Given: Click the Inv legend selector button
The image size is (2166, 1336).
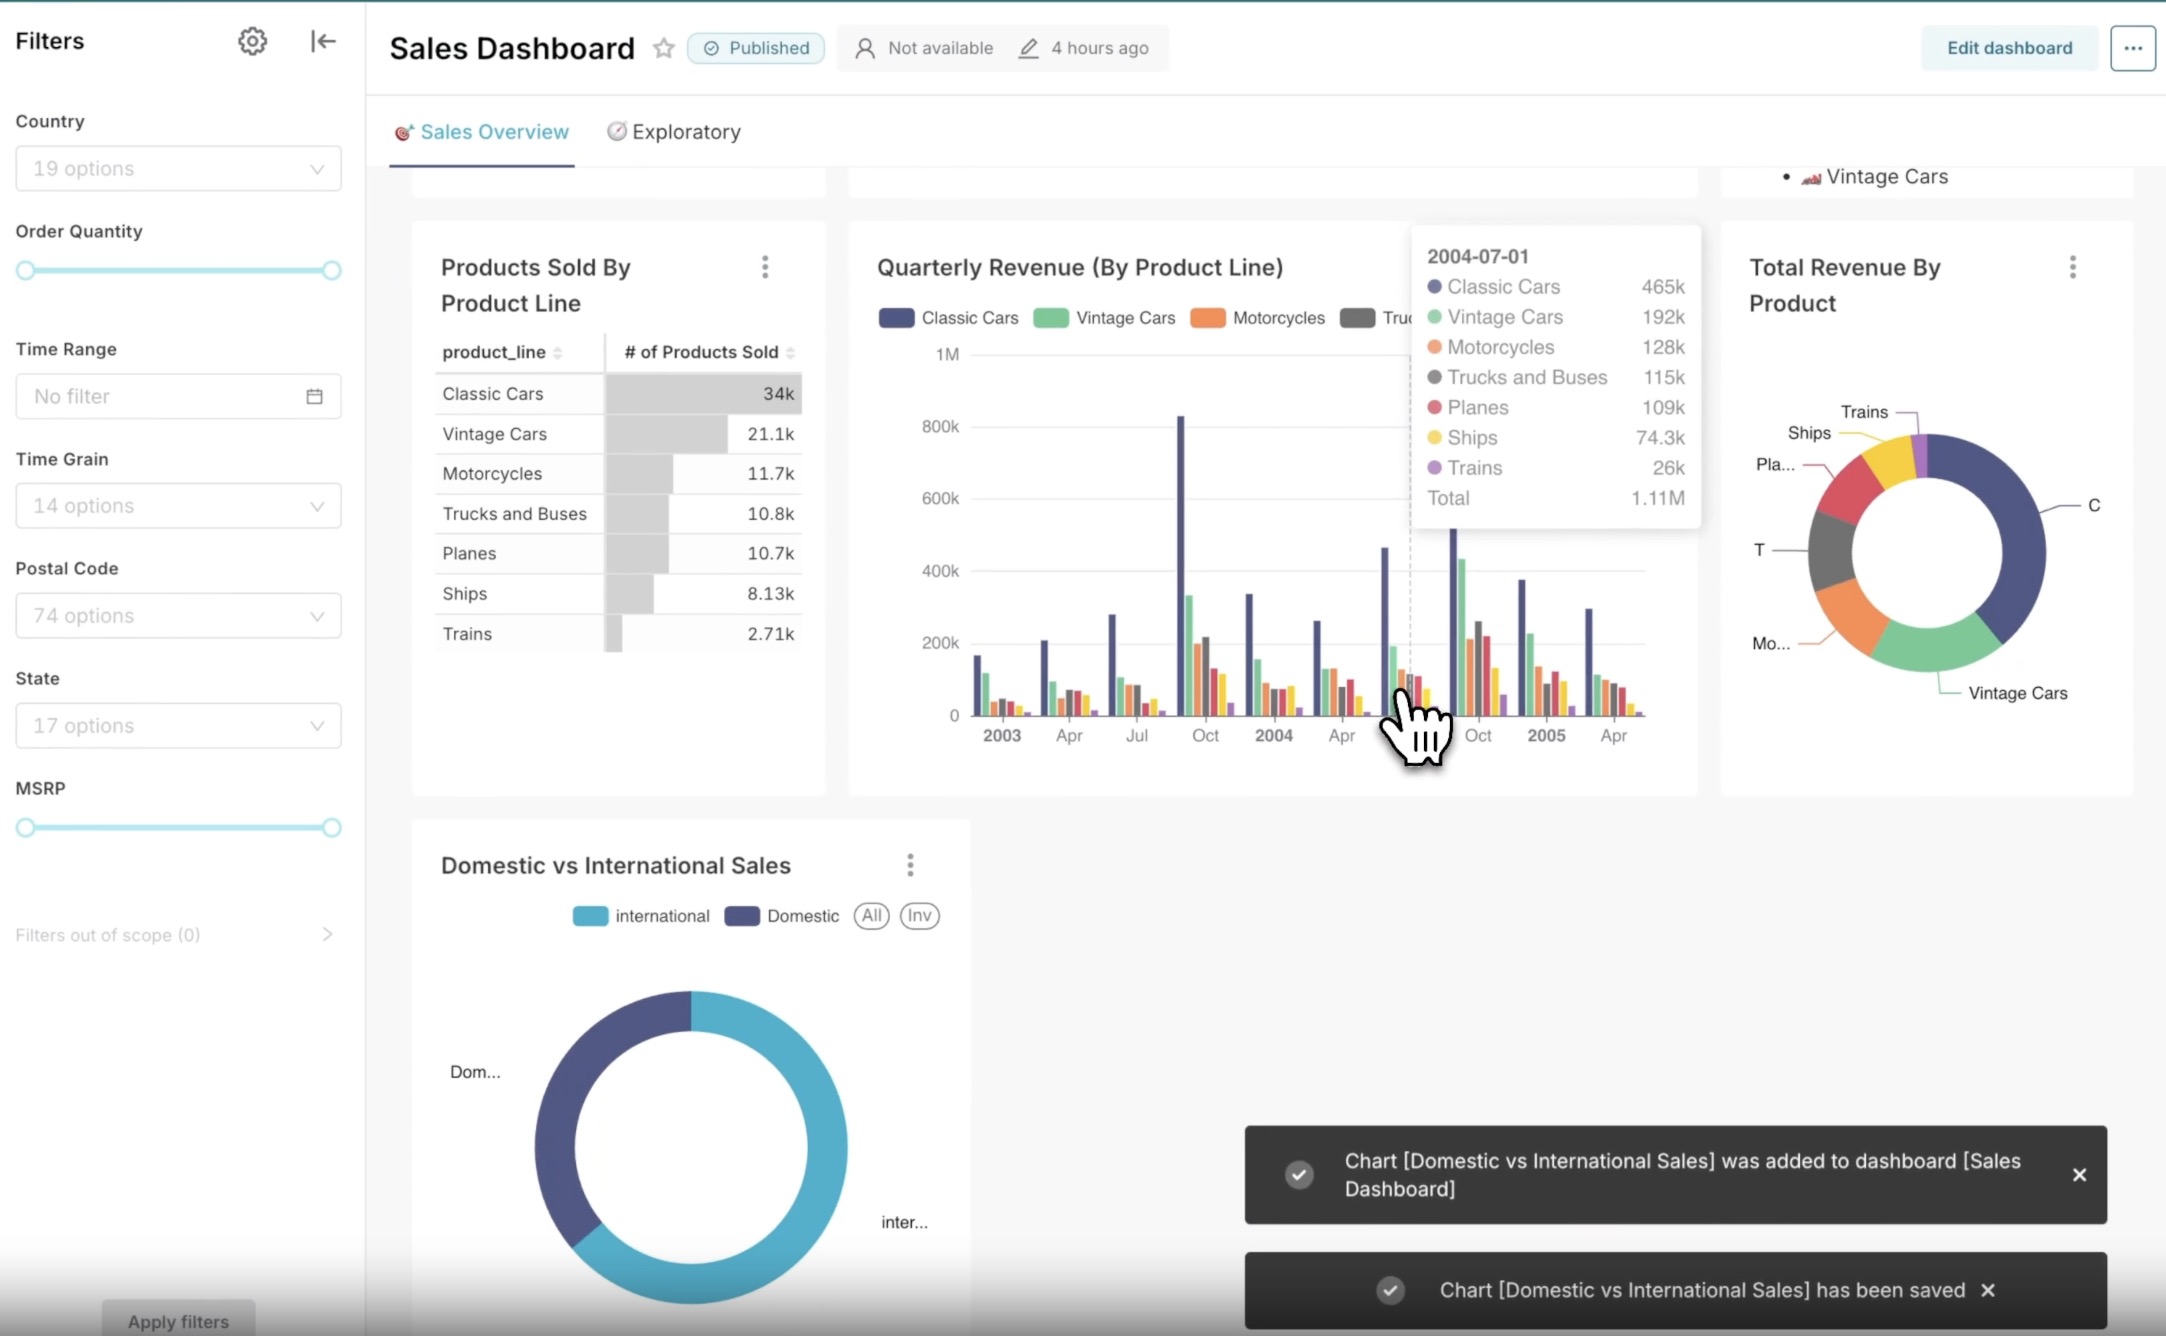Looking at the screenshot, I should (x=919, y=916).
